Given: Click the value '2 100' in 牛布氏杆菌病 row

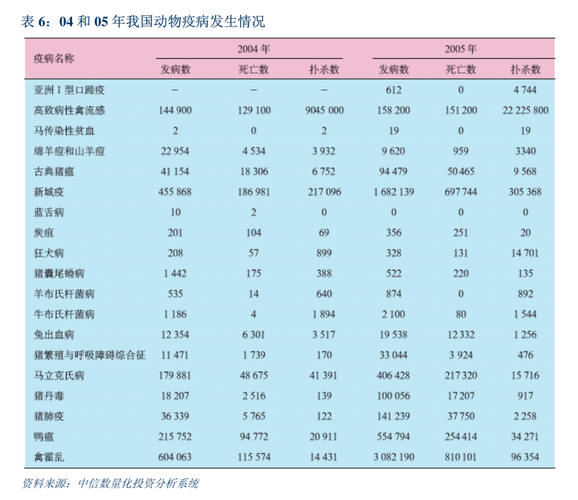Looking at the screenshot, I should click(x=394, y=315).
